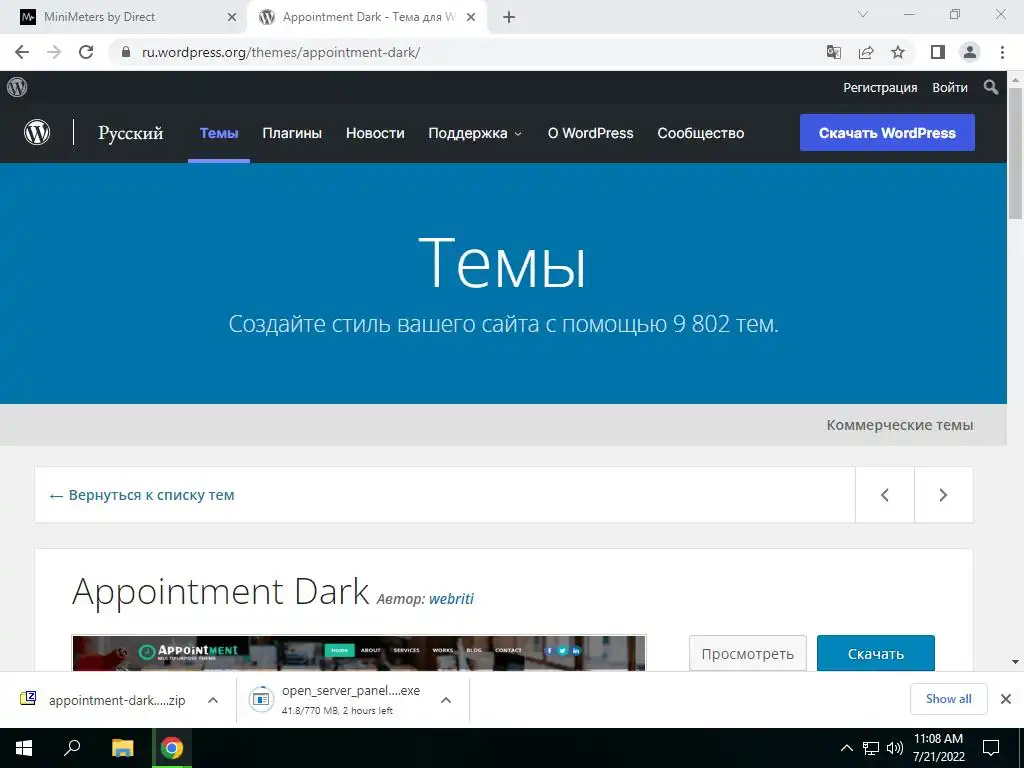Click the address bar URL
The height and width of the screenshot is (768, 1024).
(x=281, y=52)
